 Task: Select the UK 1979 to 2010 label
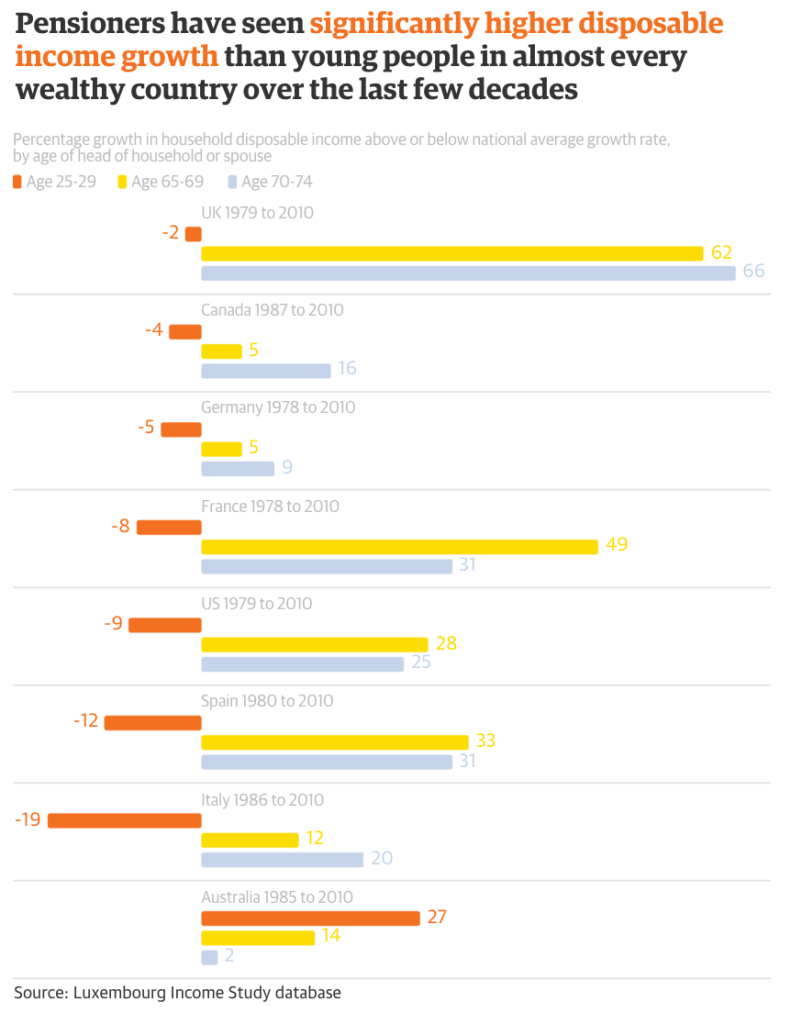pyautogui.click(x=257, y=212)
